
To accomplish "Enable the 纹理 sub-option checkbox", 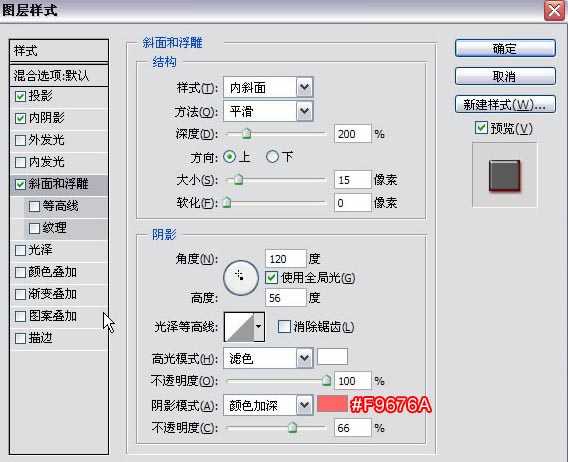I will point(34,228).
